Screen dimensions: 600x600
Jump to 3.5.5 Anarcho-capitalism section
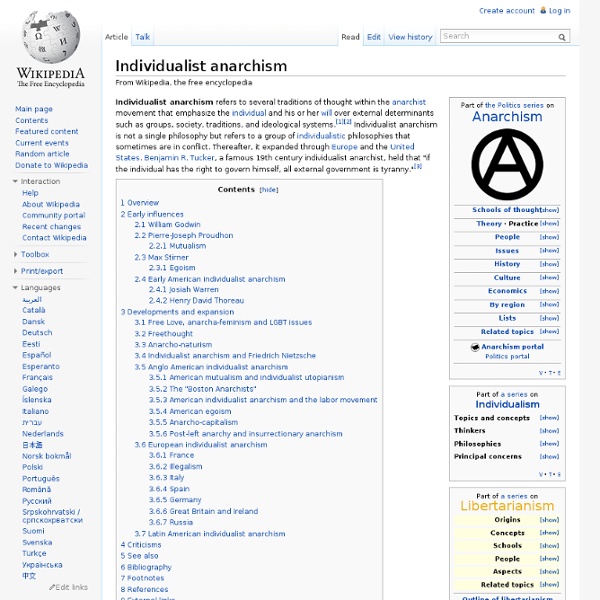[193, 422]
